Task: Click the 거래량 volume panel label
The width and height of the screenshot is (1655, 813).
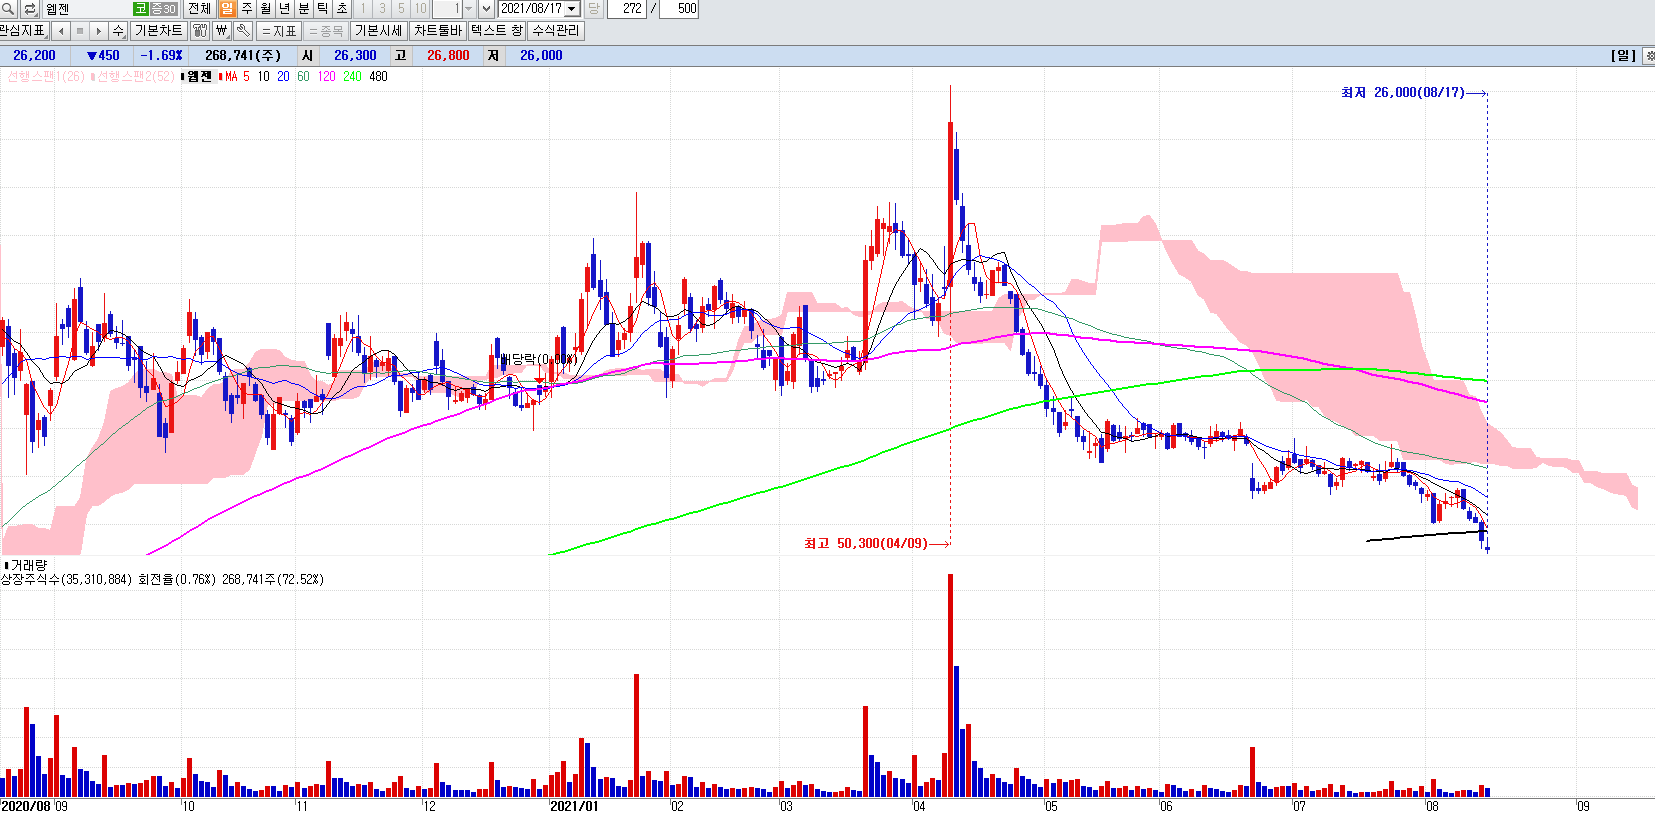Action: (x=28, y=565)
